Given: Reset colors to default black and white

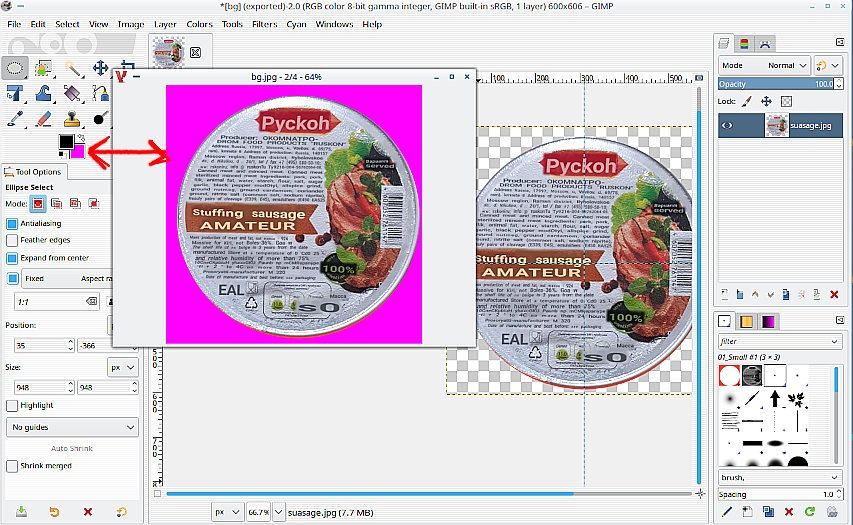Looking at the screenshot, I should tap(61, 156).
